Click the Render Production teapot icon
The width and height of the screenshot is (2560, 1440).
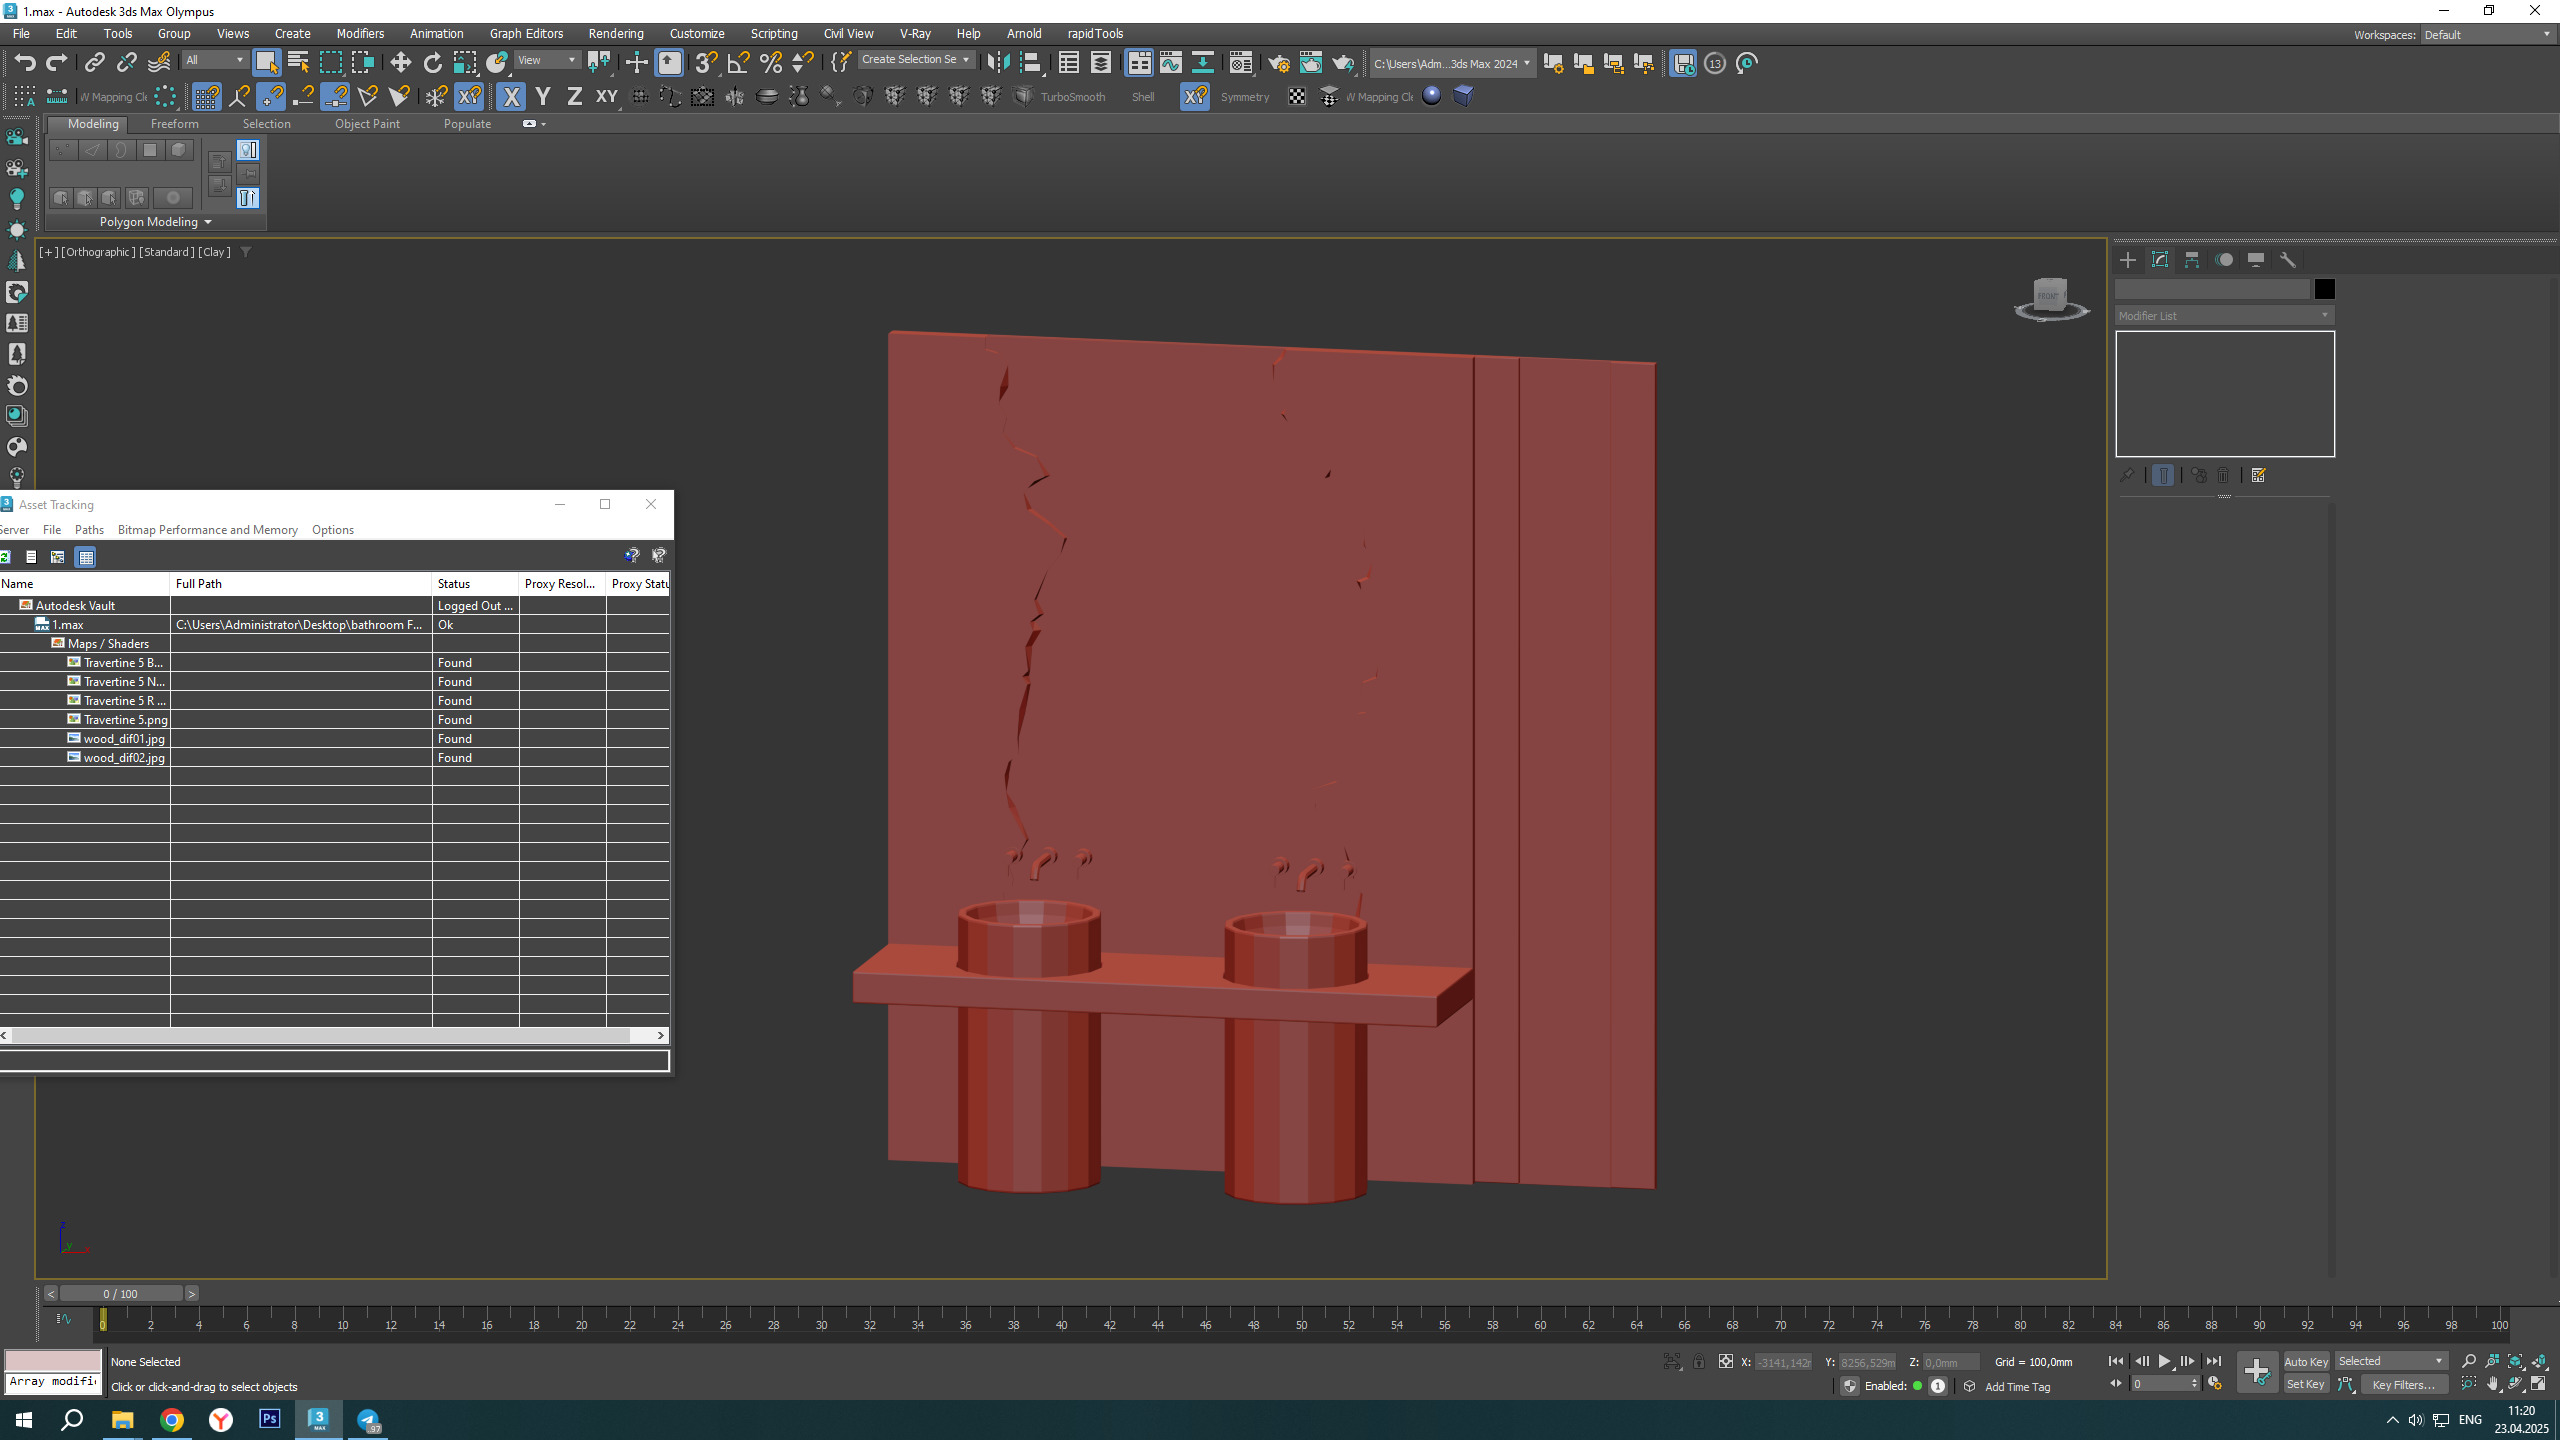[1342, 63]
